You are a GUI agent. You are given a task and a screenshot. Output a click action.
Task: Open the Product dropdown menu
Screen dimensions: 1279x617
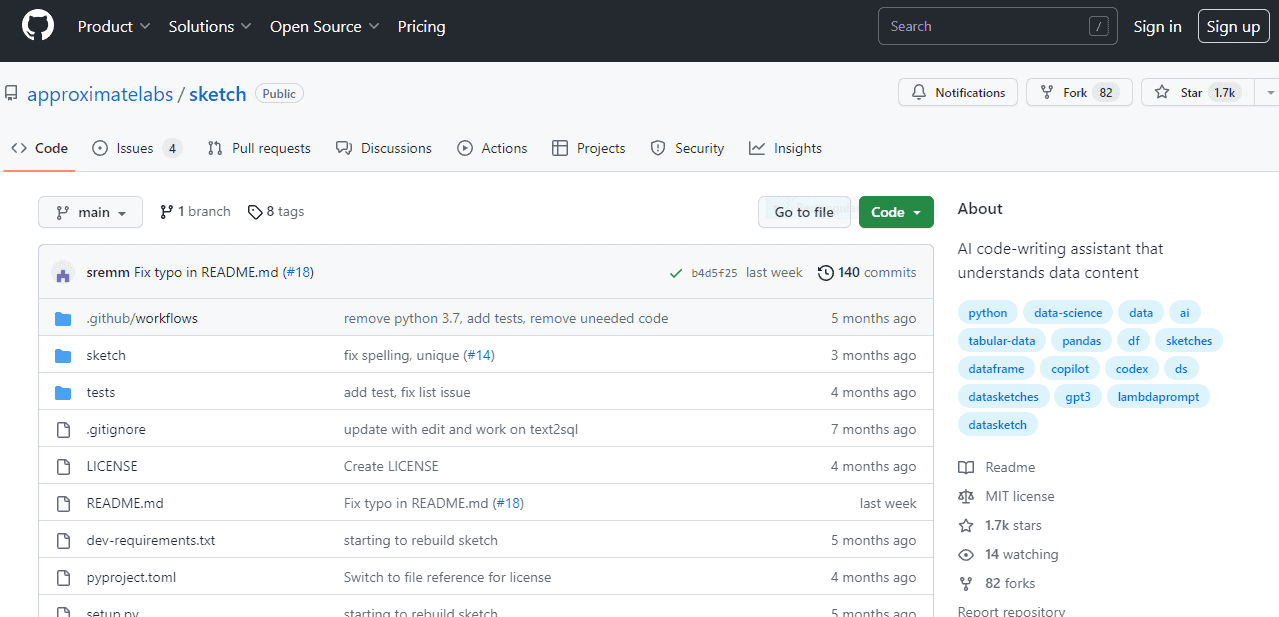tap(114, 27)
